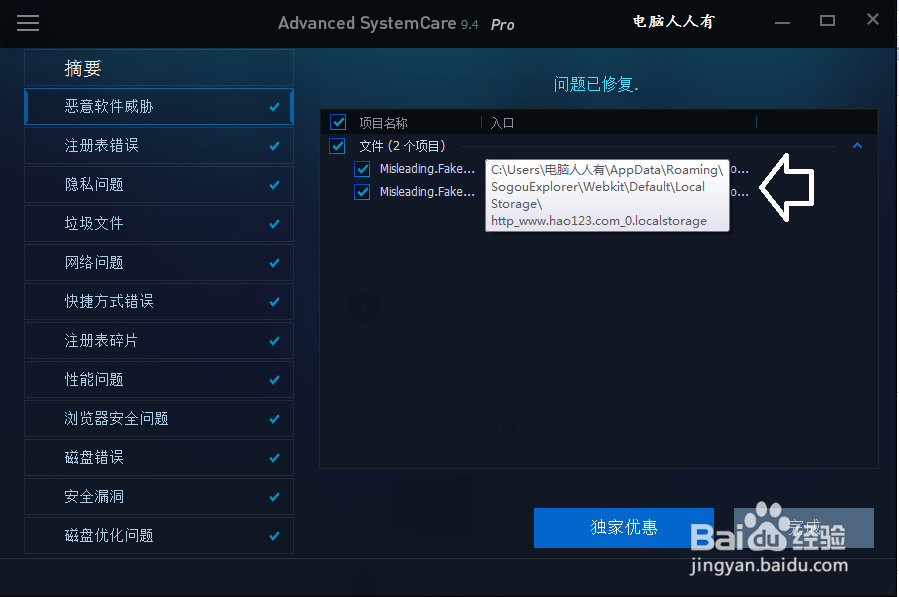Select 快捷方式错误 category

click(x=159, y=302)
